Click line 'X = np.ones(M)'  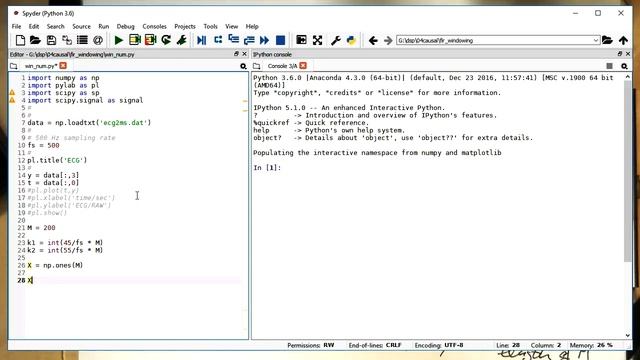pyautogui.click(x=55, y=265)
